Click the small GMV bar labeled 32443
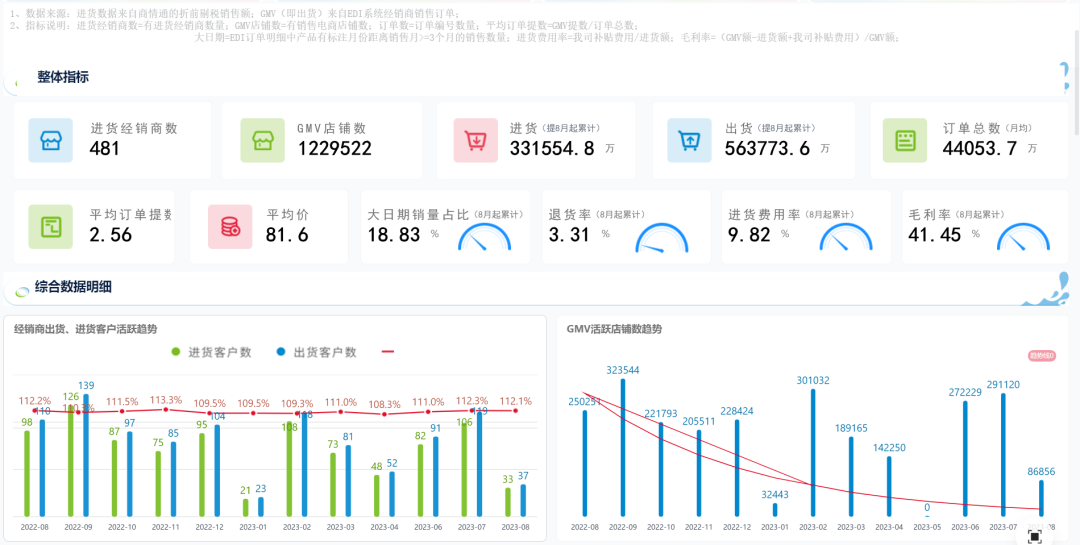This screenshot has height=545, width=1080. tap(775, 510)
